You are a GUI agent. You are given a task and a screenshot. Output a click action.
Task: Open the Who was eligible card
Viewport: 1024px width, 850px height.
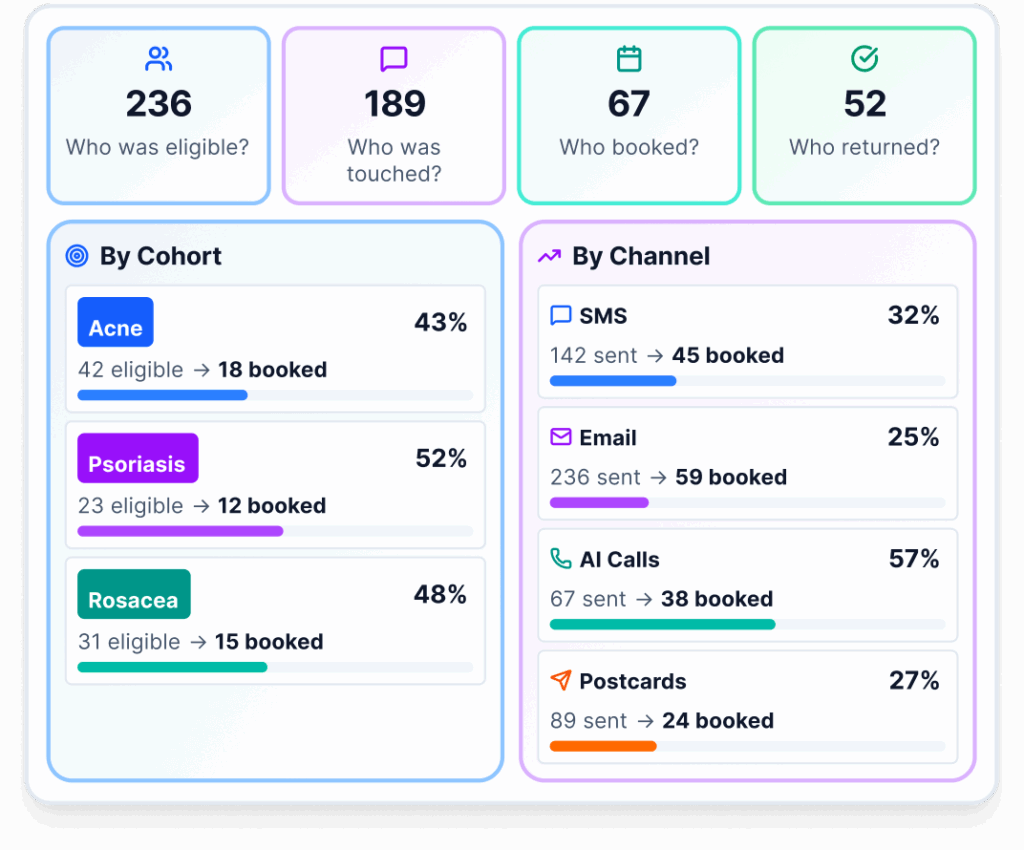158,116
